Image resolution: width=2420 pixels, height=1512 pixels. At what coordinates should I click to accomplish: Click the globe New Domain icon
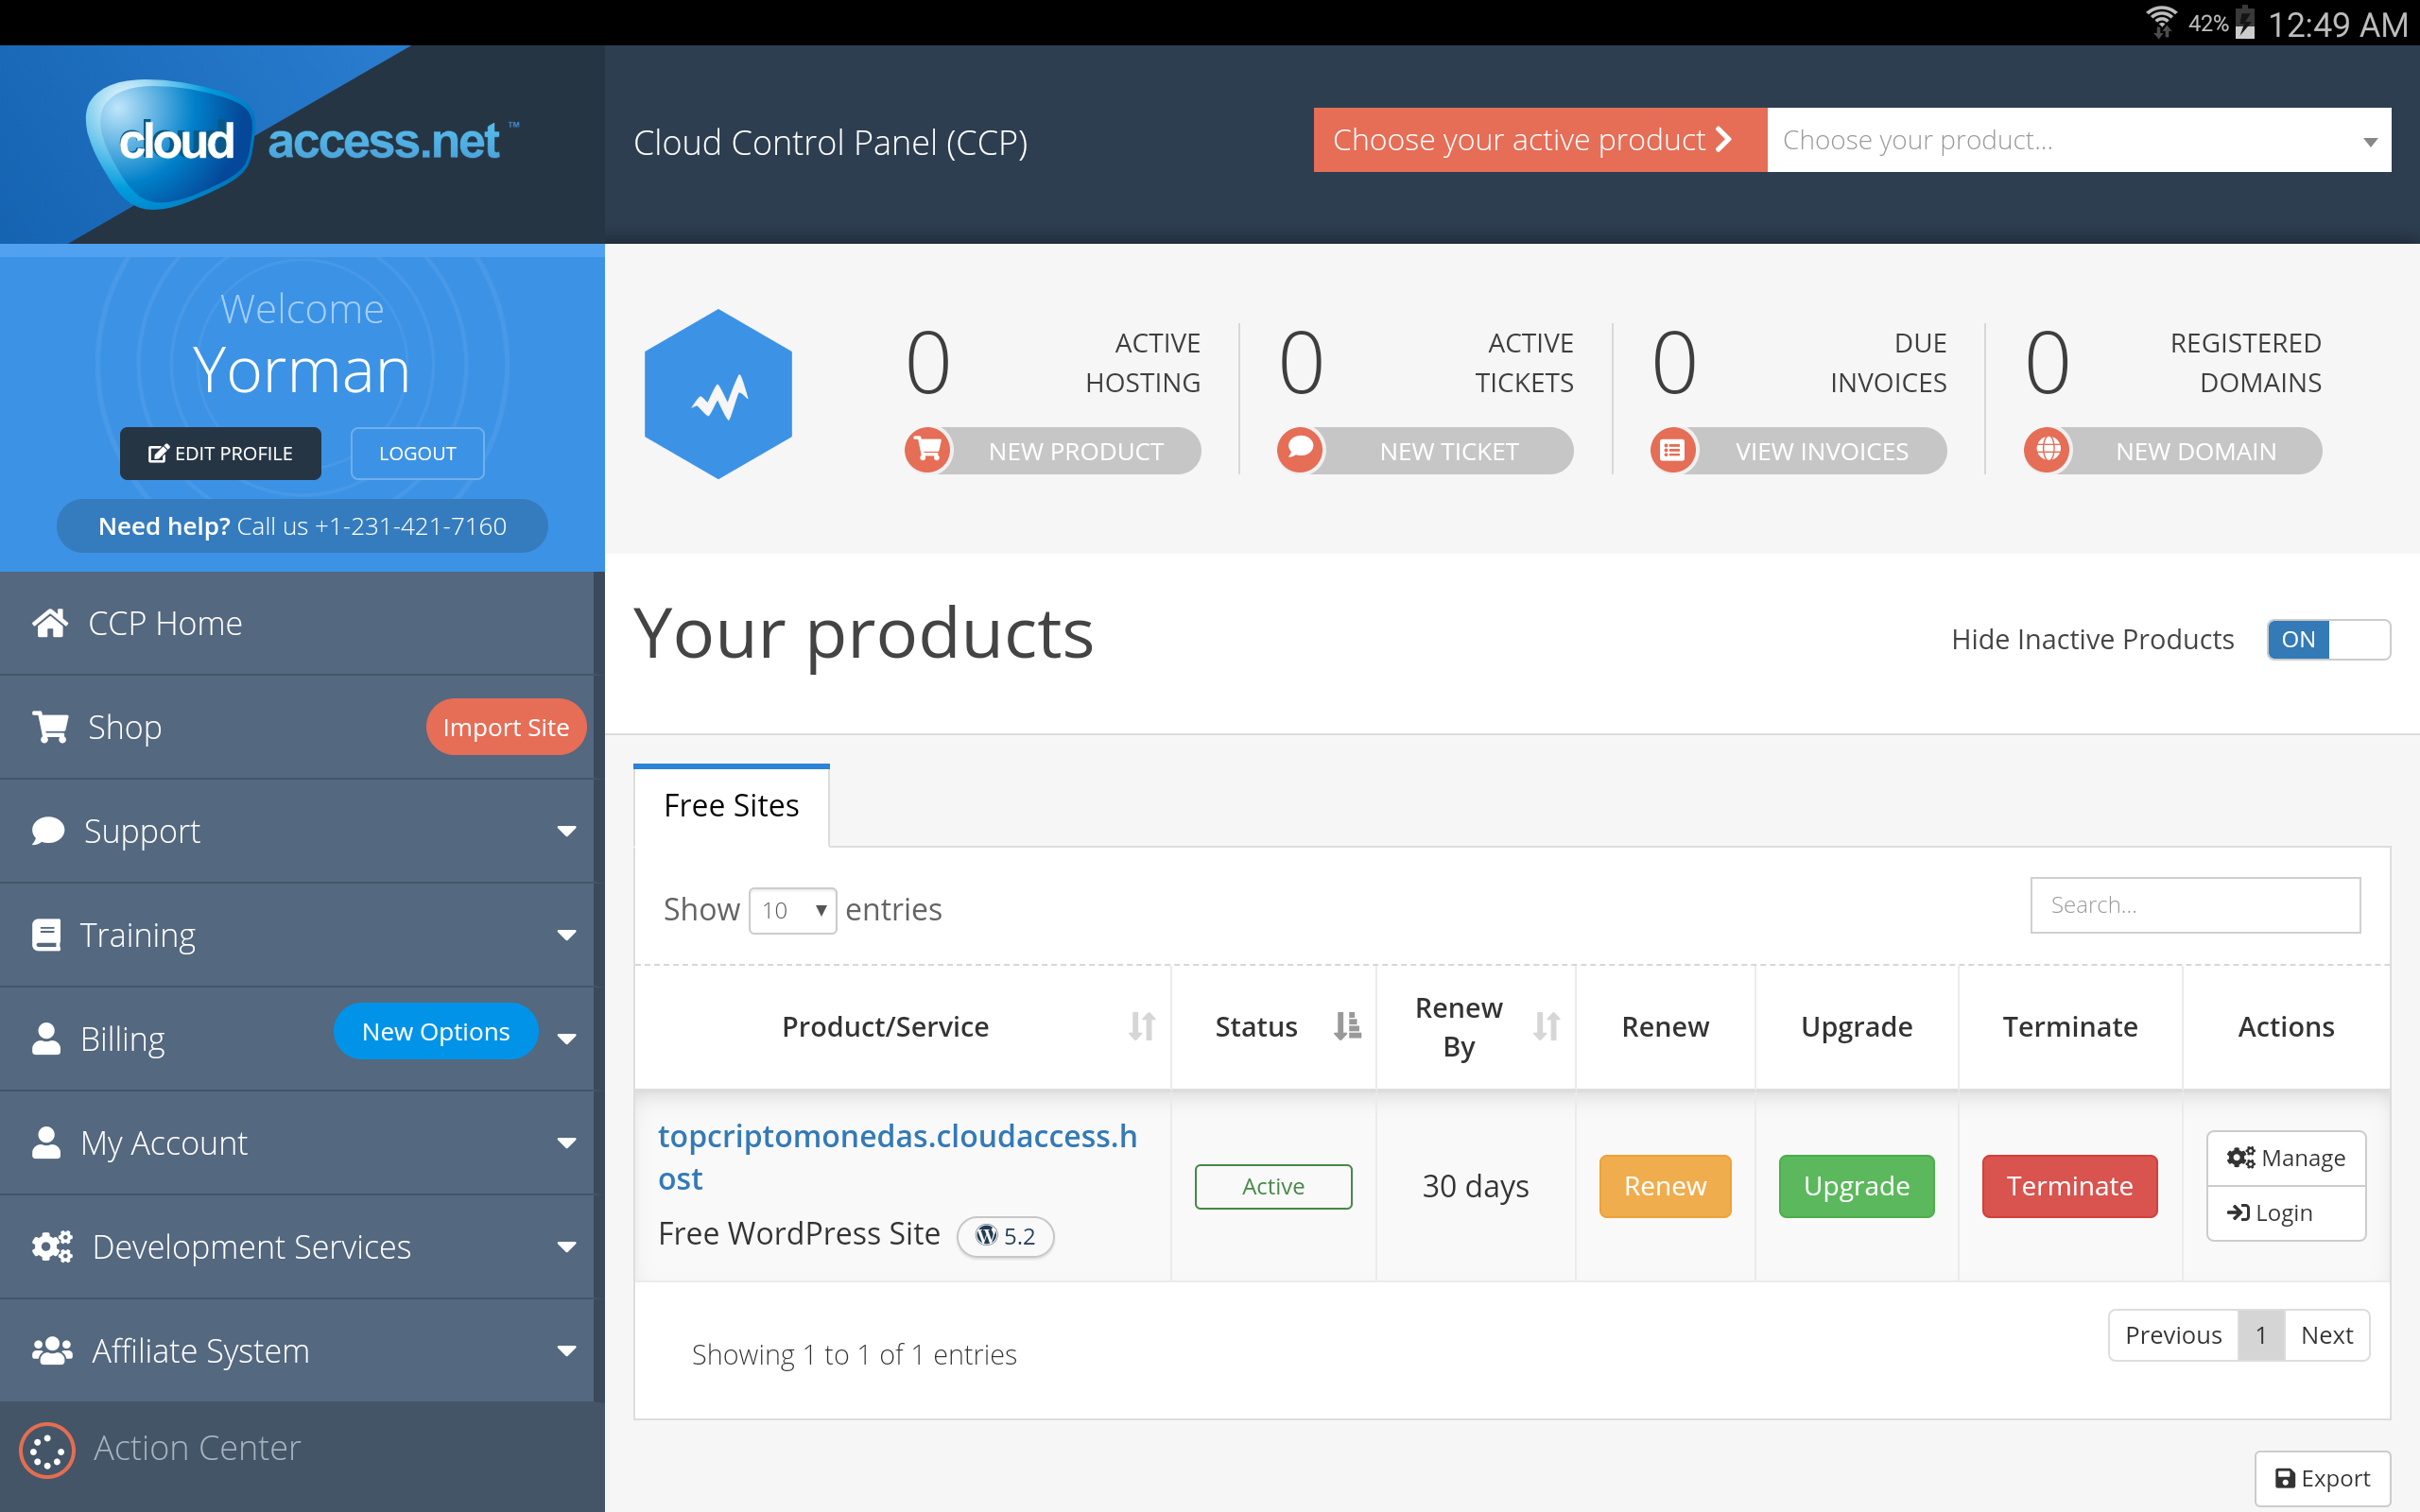(x=2047, y=450)
